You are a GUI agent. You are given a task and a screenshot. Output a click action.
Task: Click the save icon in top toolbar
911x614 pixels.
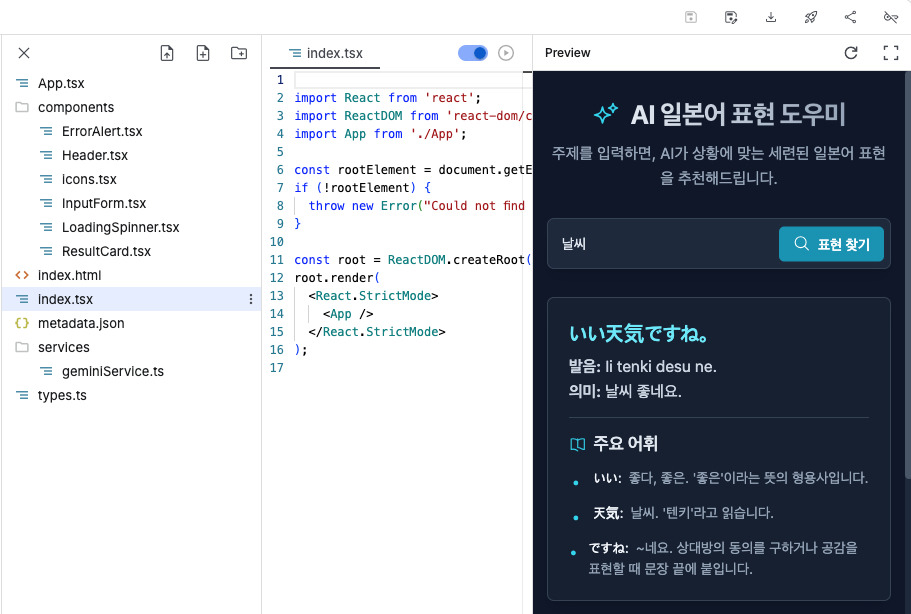point(691,17)
